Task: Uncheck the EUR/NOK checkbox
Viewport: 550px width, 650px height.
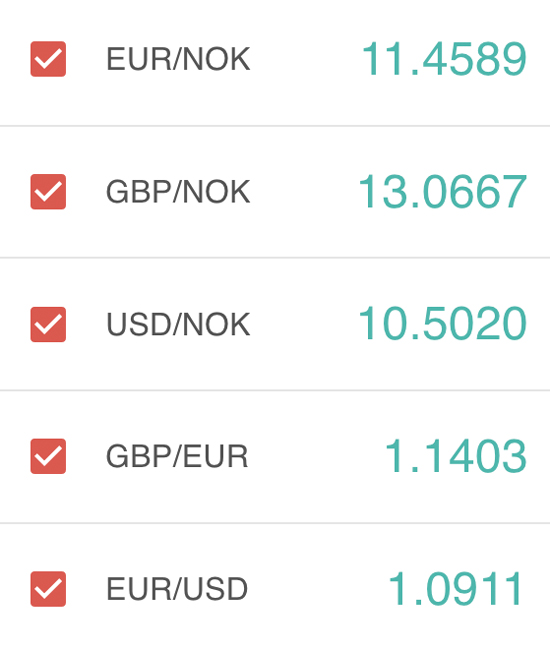Action: [48, 59]
